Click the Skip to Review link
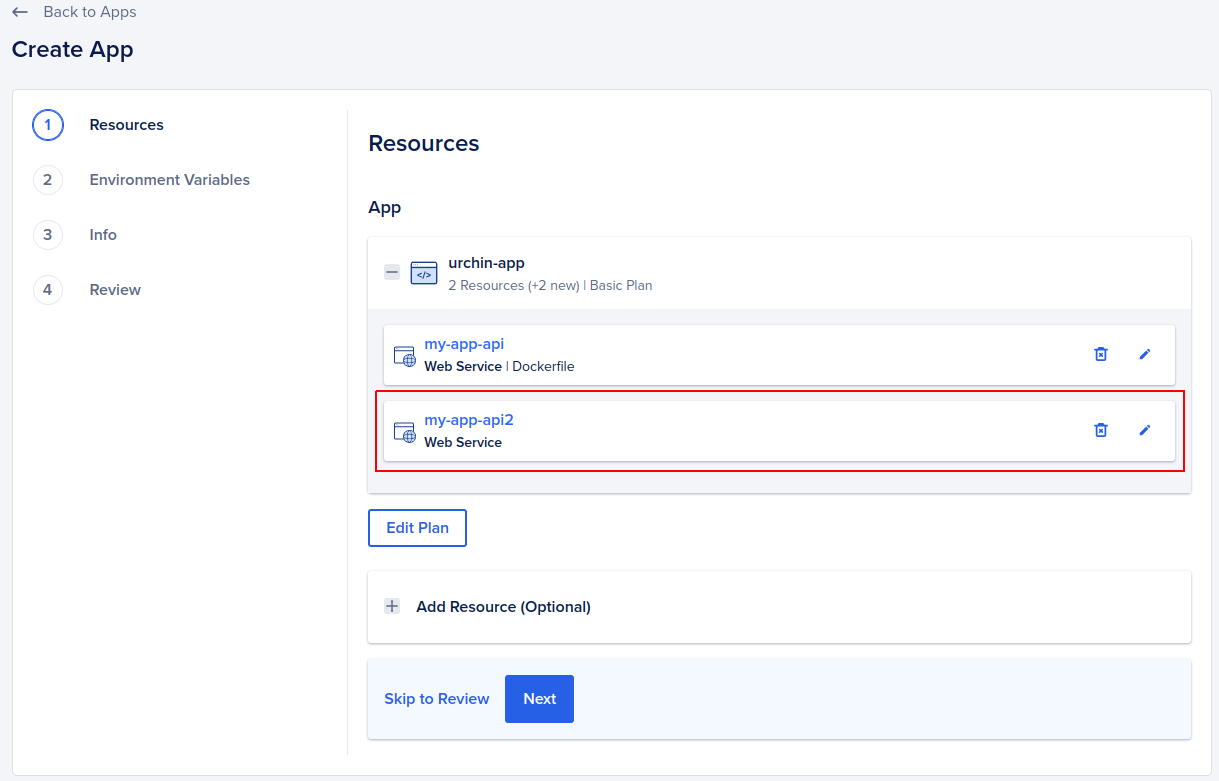The image size is (1219, 781). pyautogui.click(x=436, y=698)
